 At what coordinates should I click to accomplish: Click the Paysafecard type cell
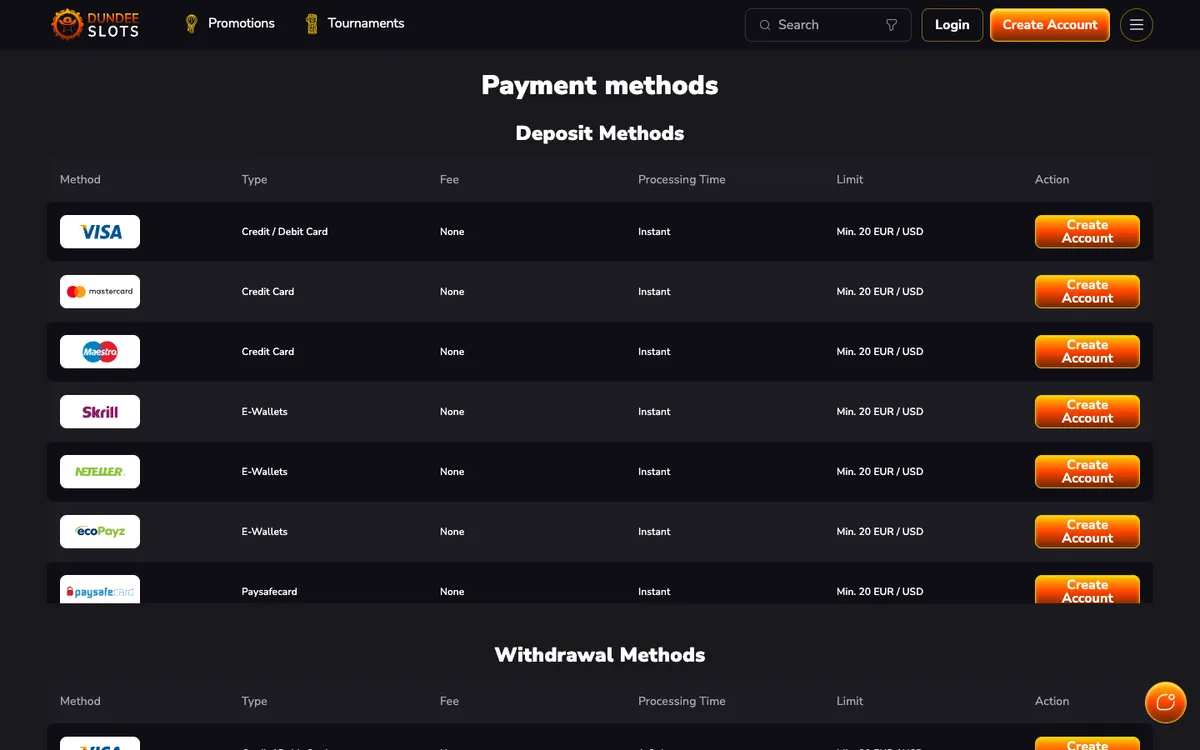[269, 592]
